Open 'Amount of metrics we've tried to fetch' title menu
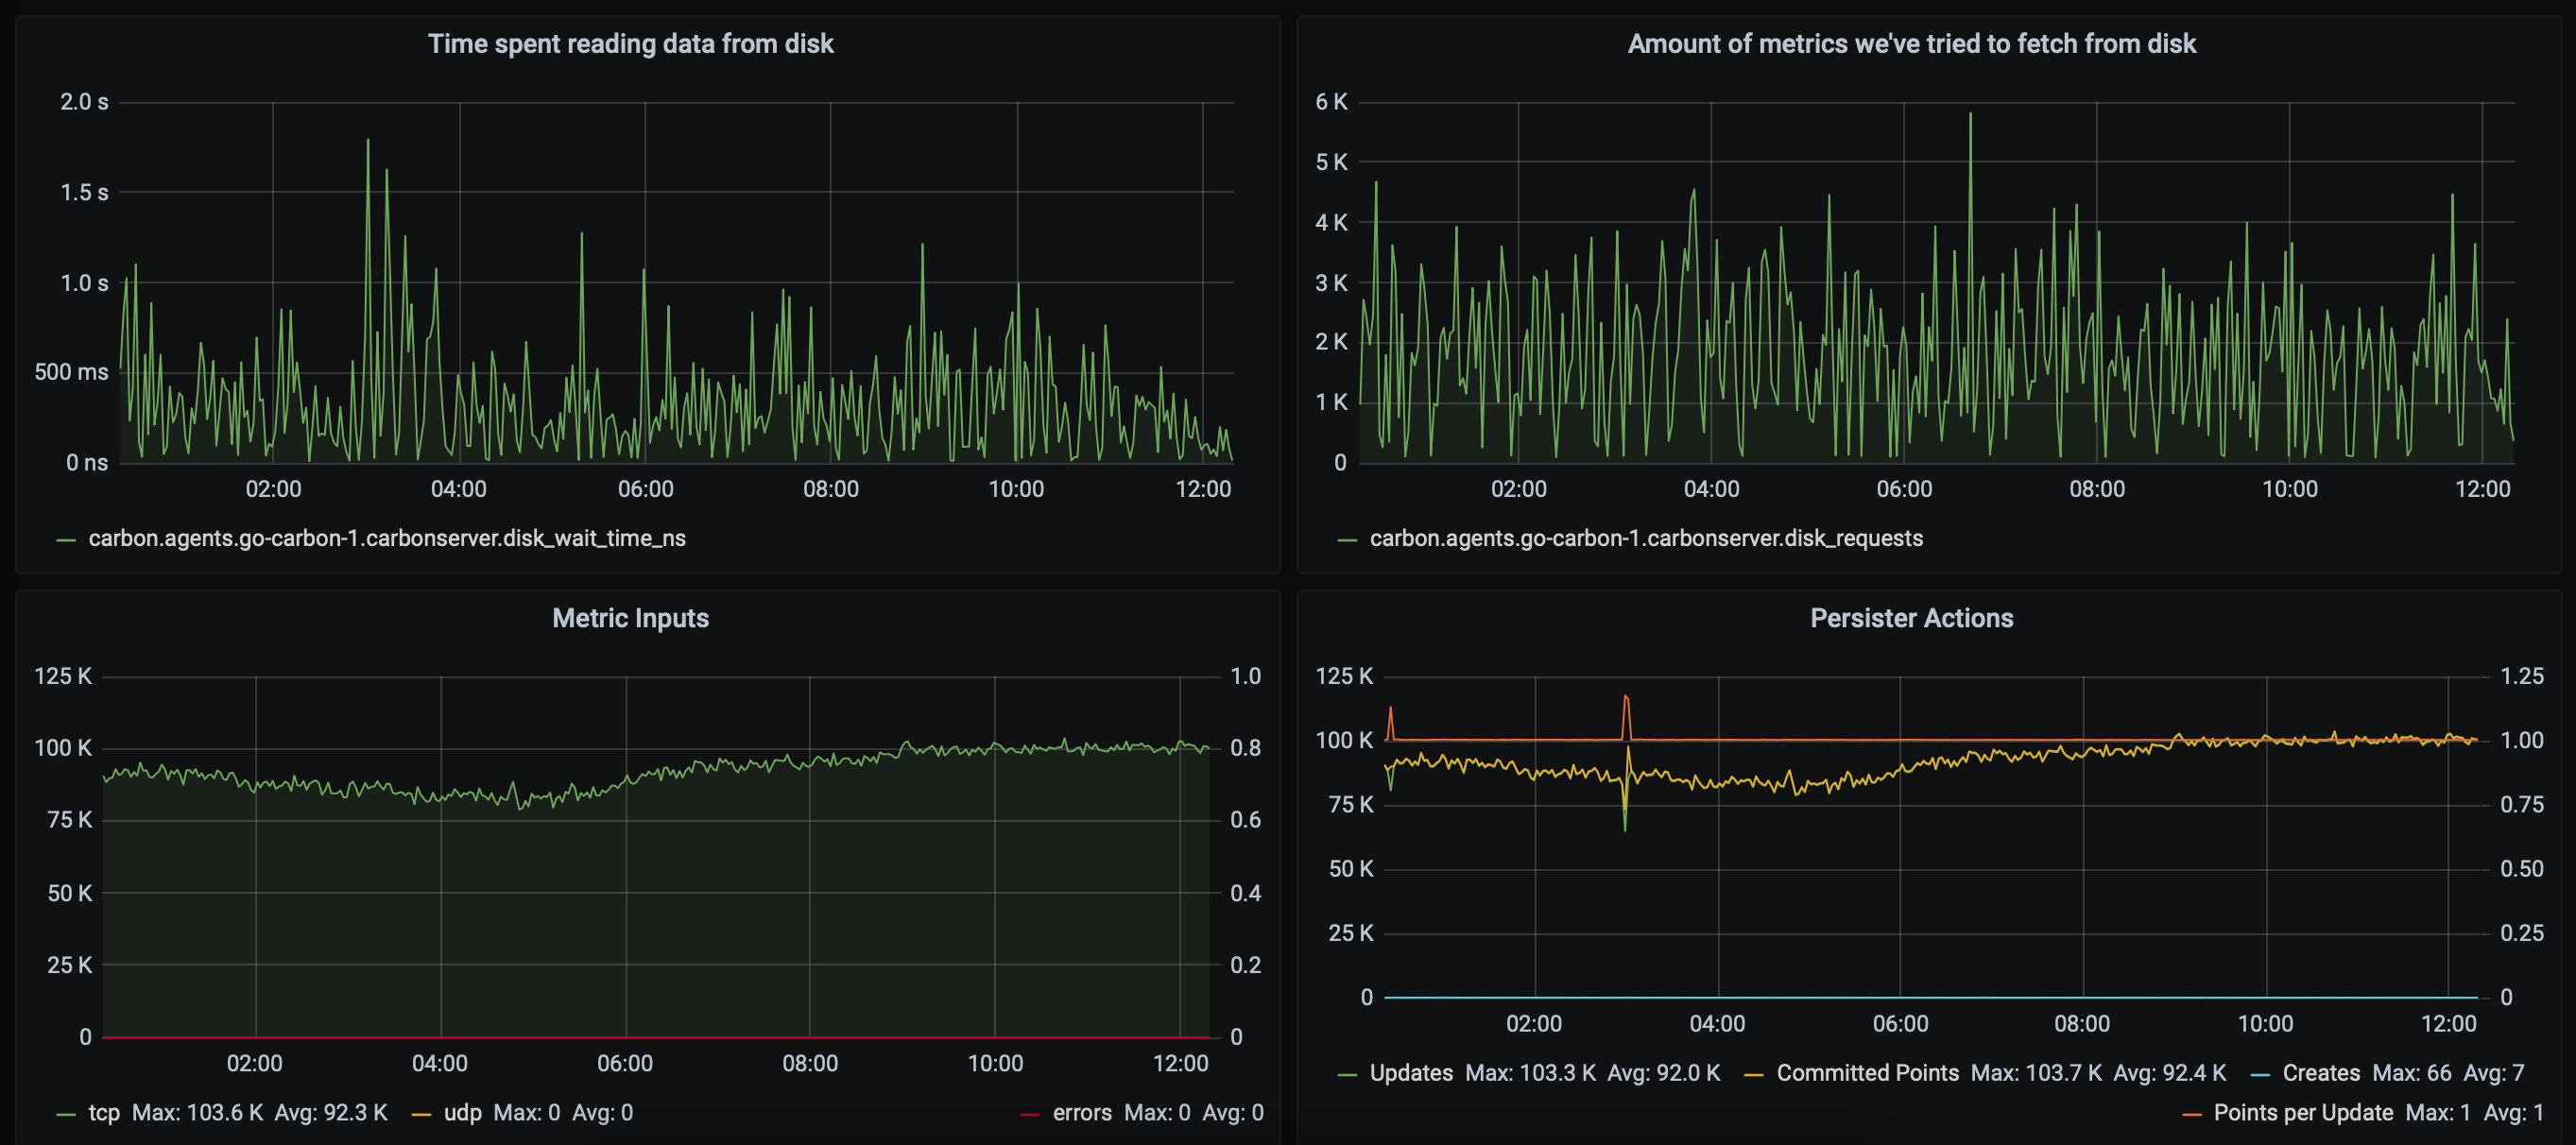This screenshot has height=1145, width=2576. (1911, 44)
